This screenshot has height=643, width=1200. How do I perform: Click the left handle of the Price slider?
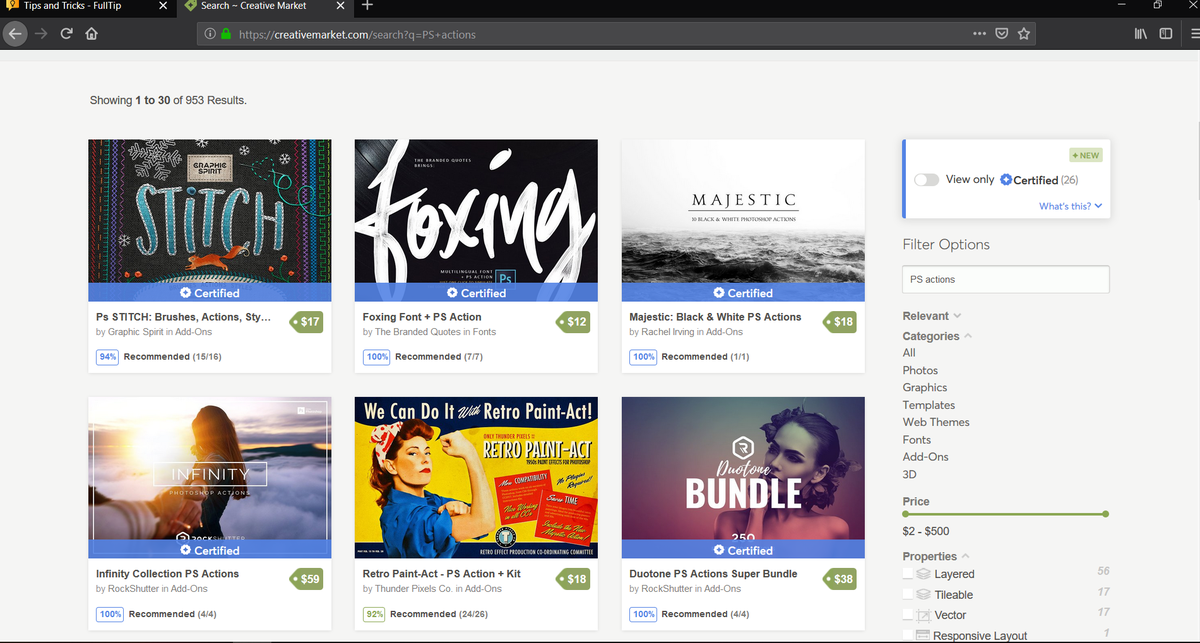point(907,514)
